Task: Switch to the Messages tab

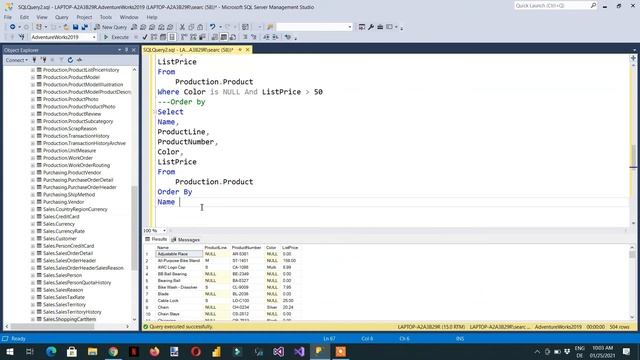Action: pyautogui.click(x=186, y=240)
